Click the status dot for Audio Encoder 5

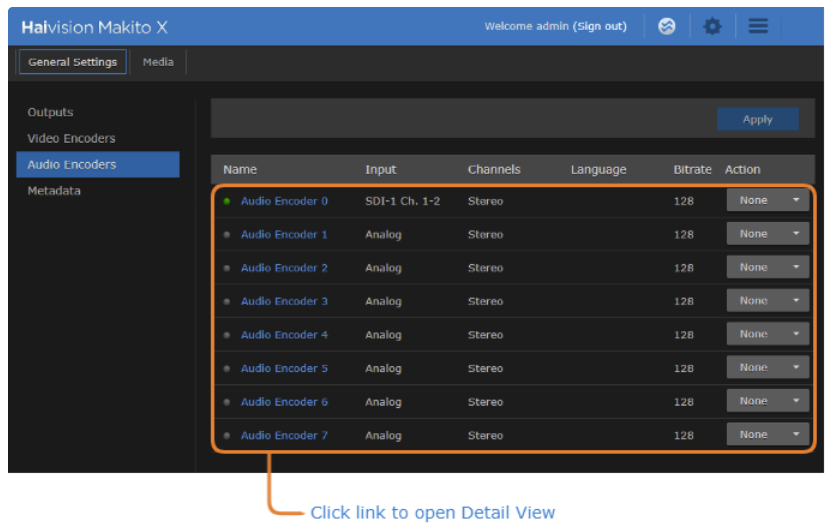point(227,368)
